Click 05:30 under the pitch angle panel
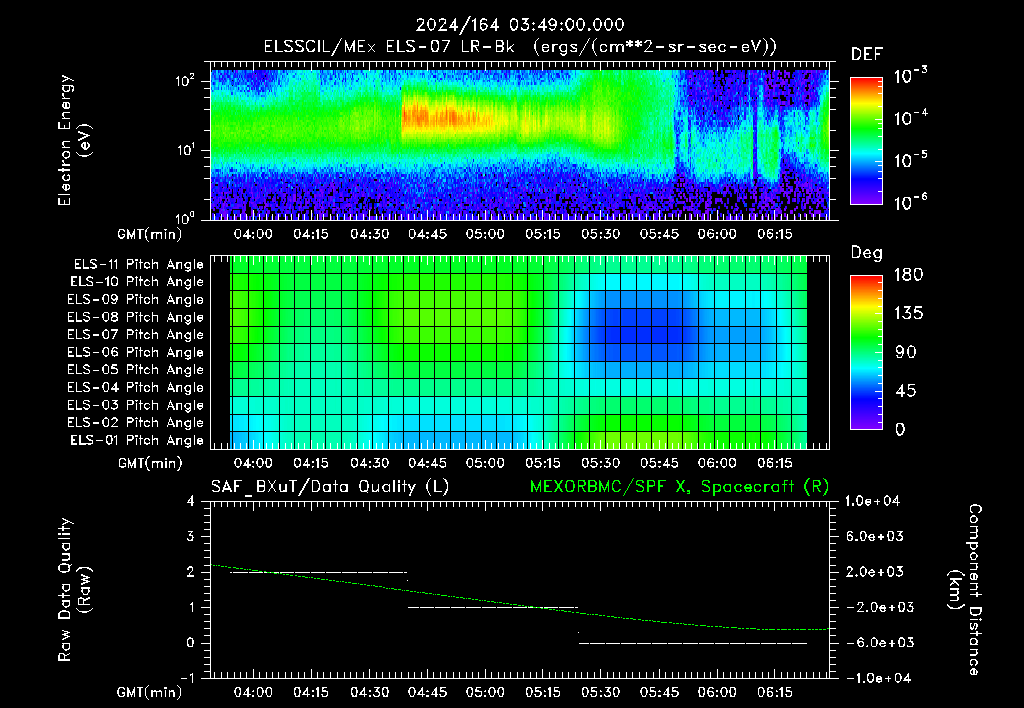Viewport: 1024px width, 708px height. tap(600, 463)
